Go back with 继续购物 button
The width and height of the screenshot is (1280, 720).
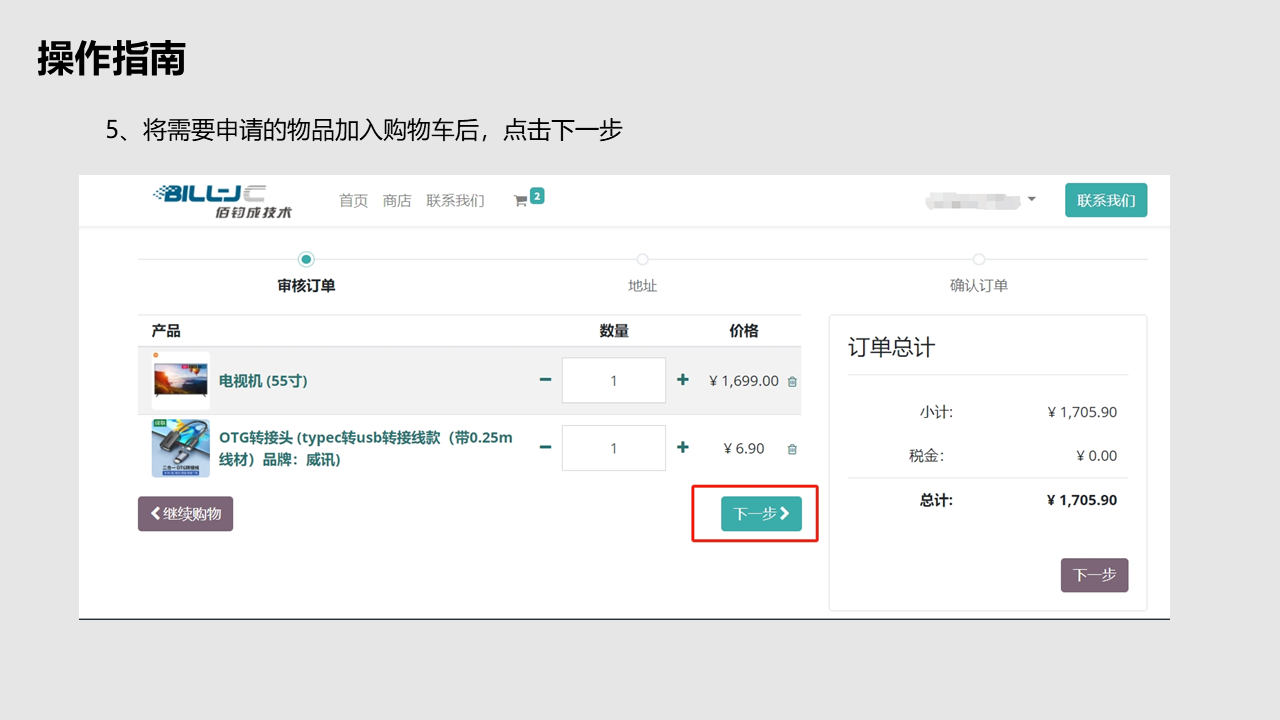point(185,513)
